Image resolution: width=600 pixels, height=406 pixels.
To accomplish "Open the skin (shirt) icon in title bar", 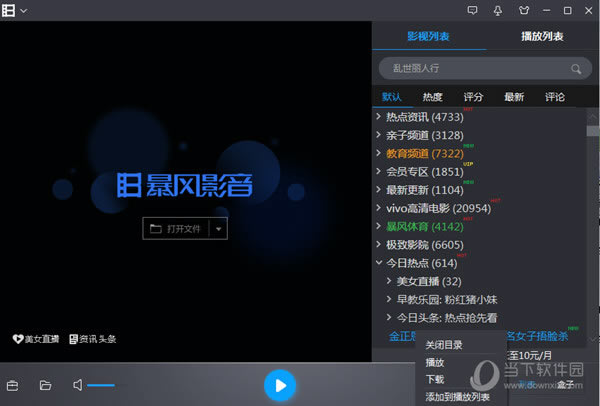I will tap(523, 10).
